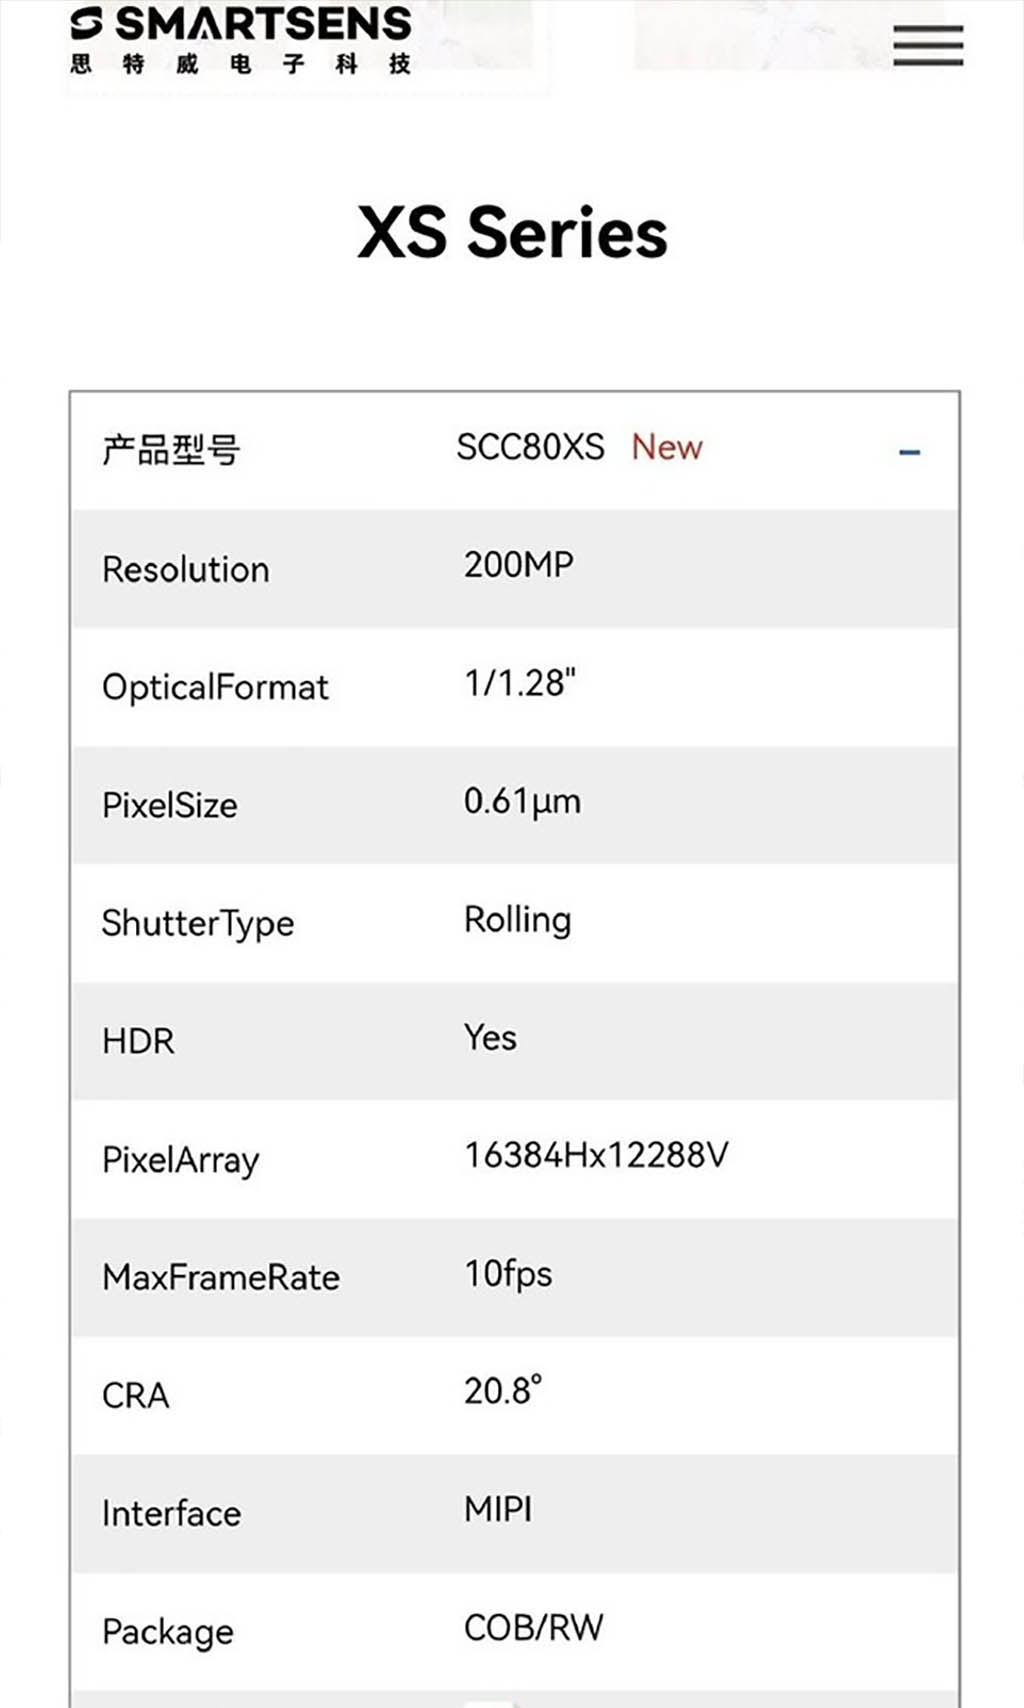The image size is (1024, 1708).
Task: Open the hamburger menu
Action: pyautogui.click(x=928, y=45)
